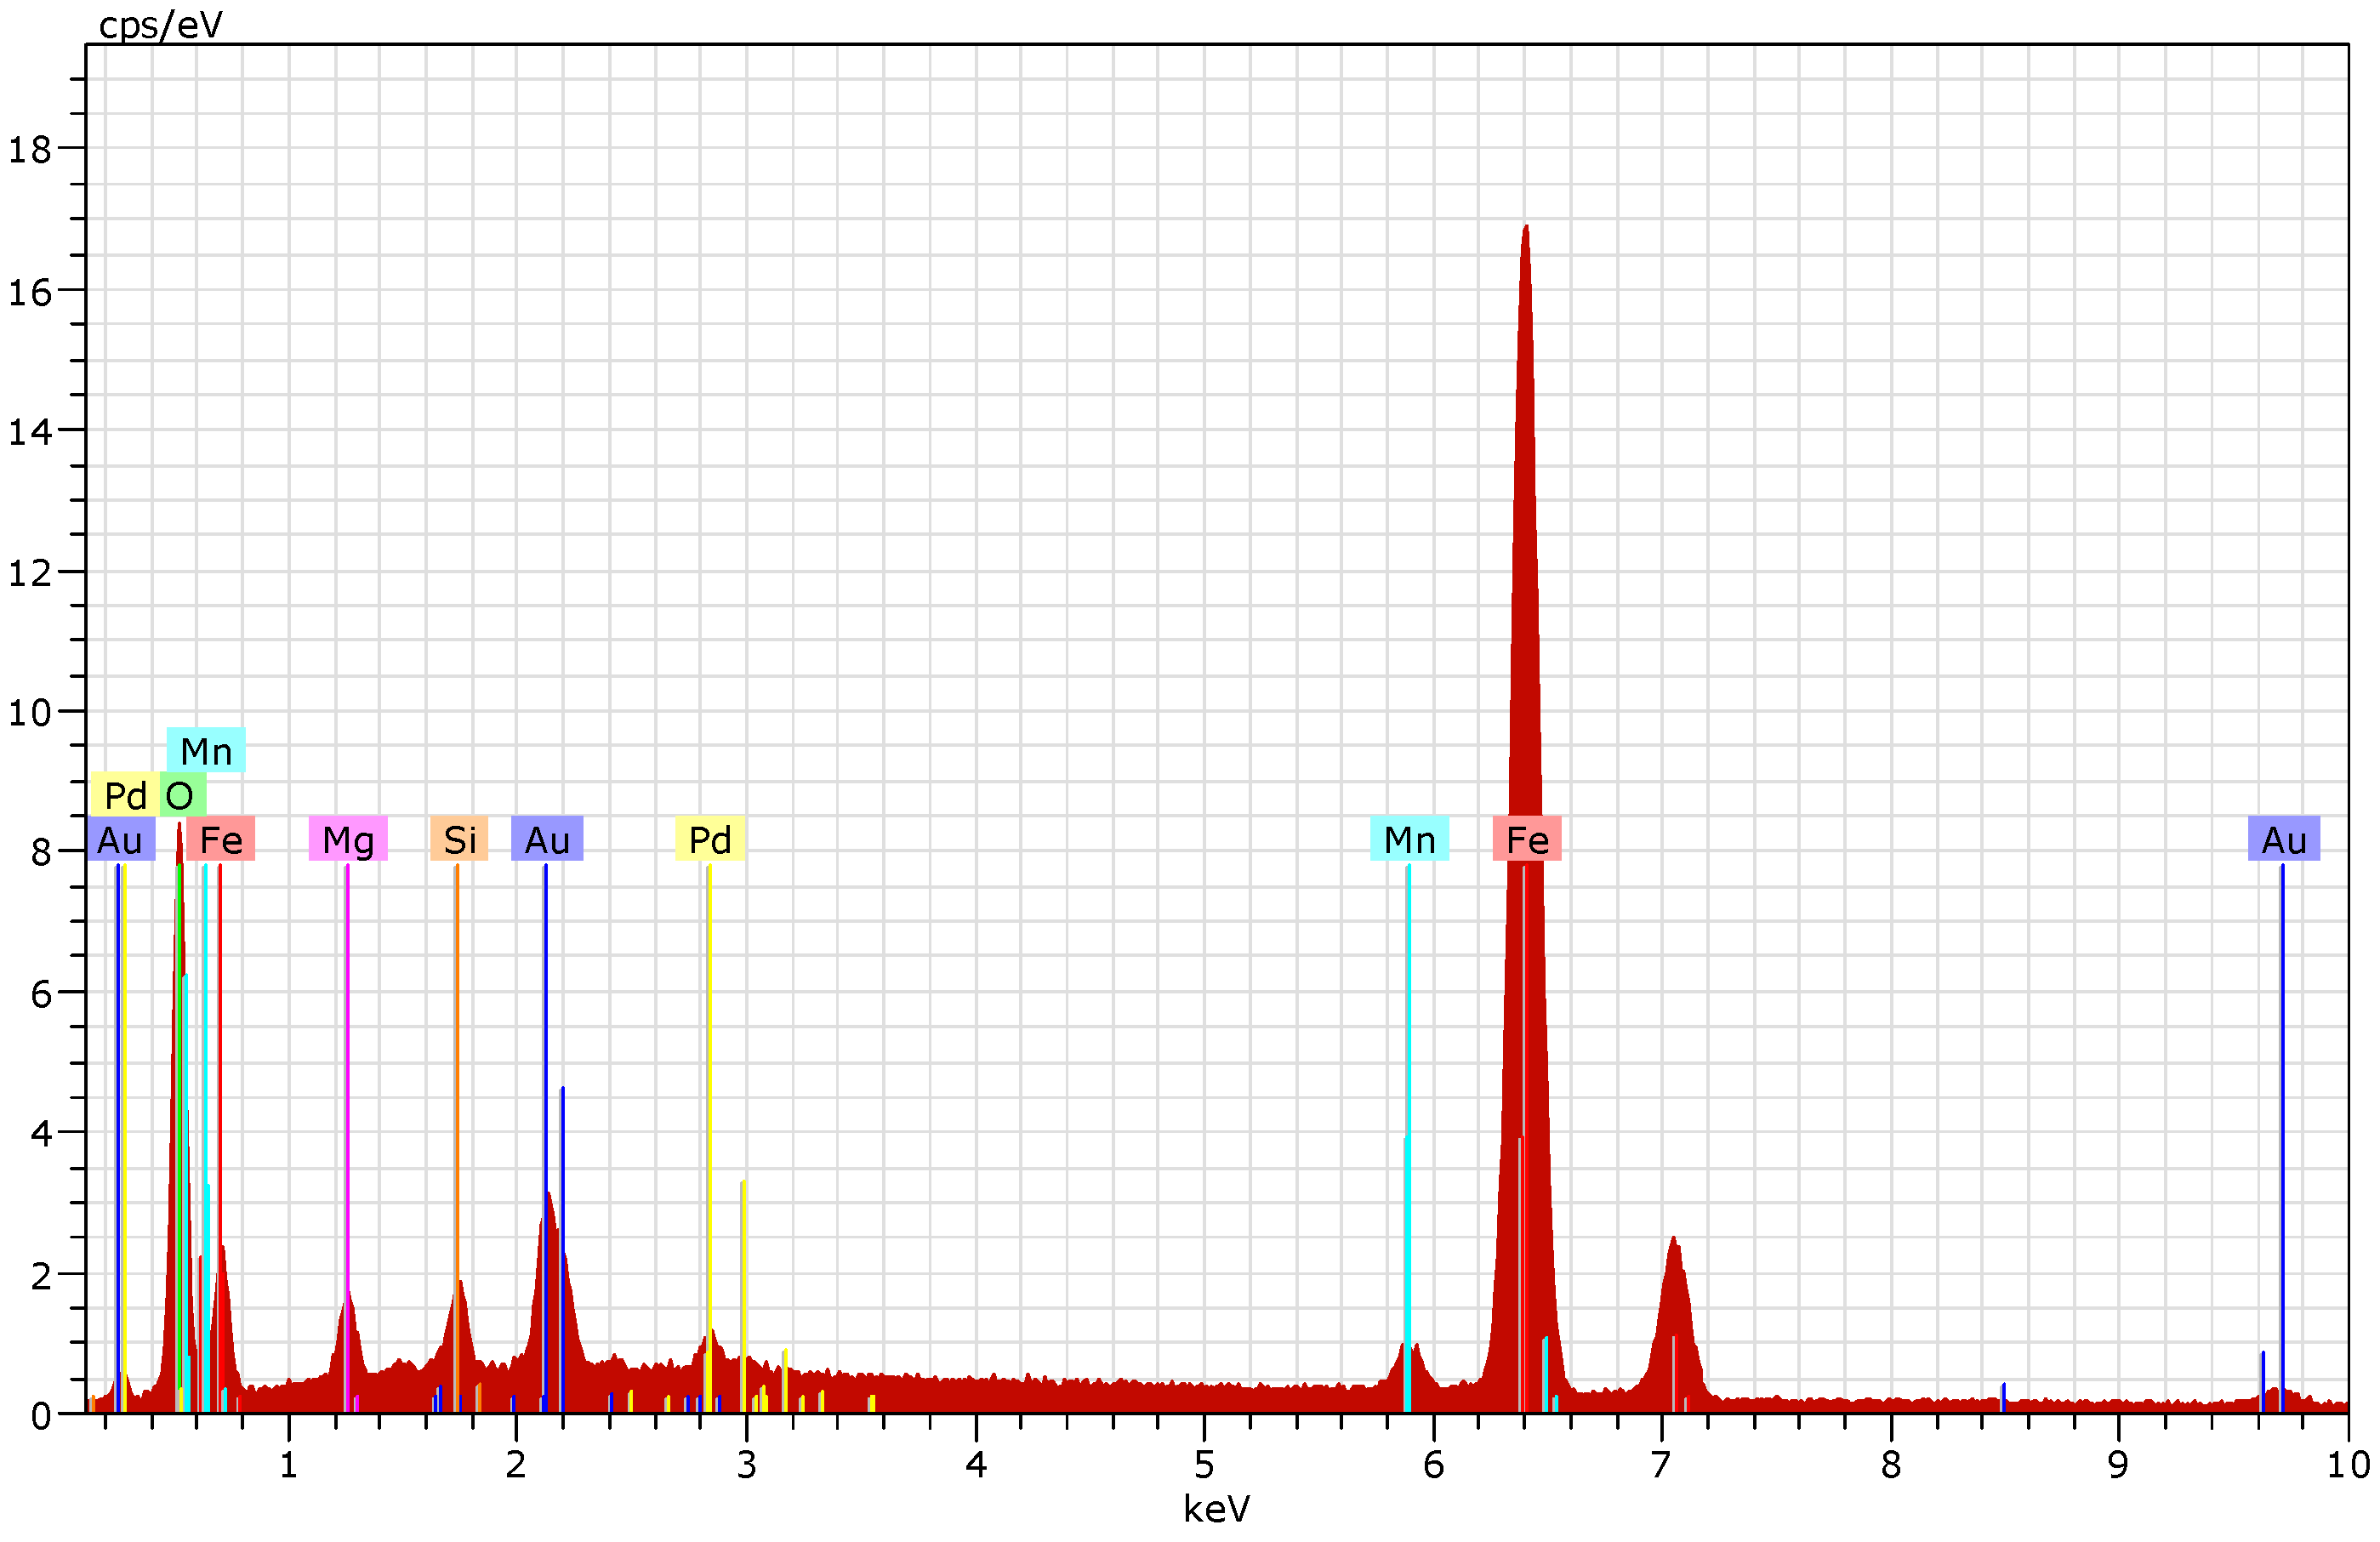
Task: Click the Mg element label
Action: [x=347, y=839]
